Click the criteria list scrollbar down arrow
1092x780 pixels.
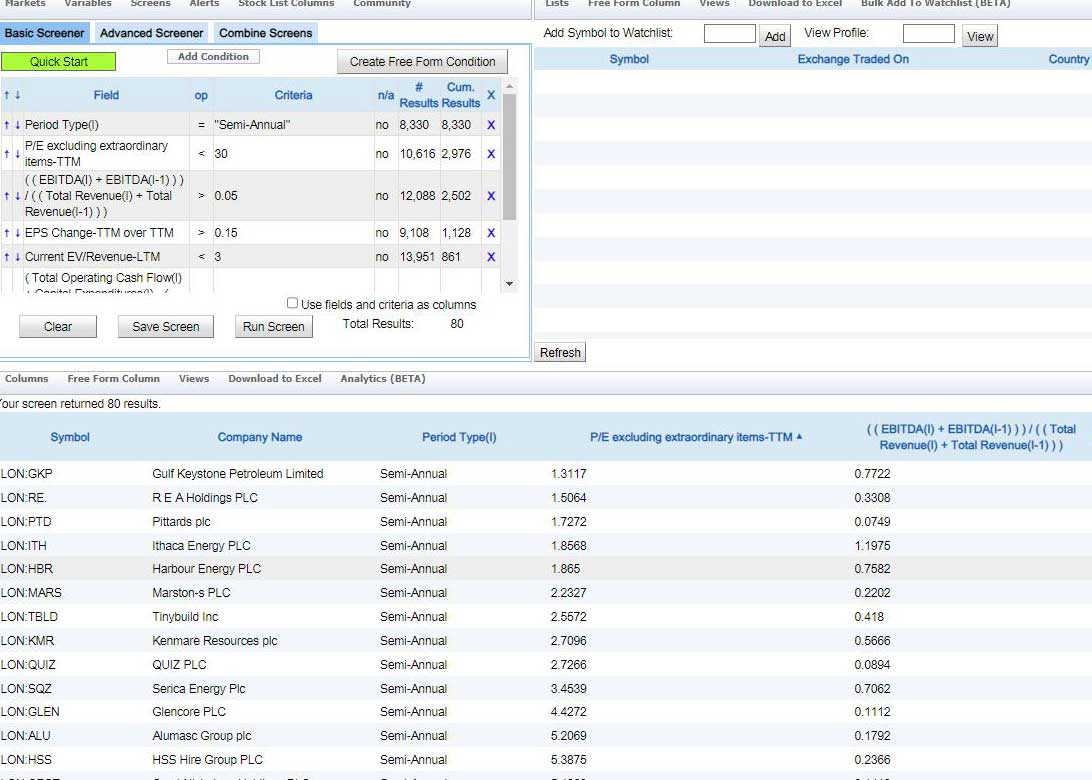(x=510, y=283)
